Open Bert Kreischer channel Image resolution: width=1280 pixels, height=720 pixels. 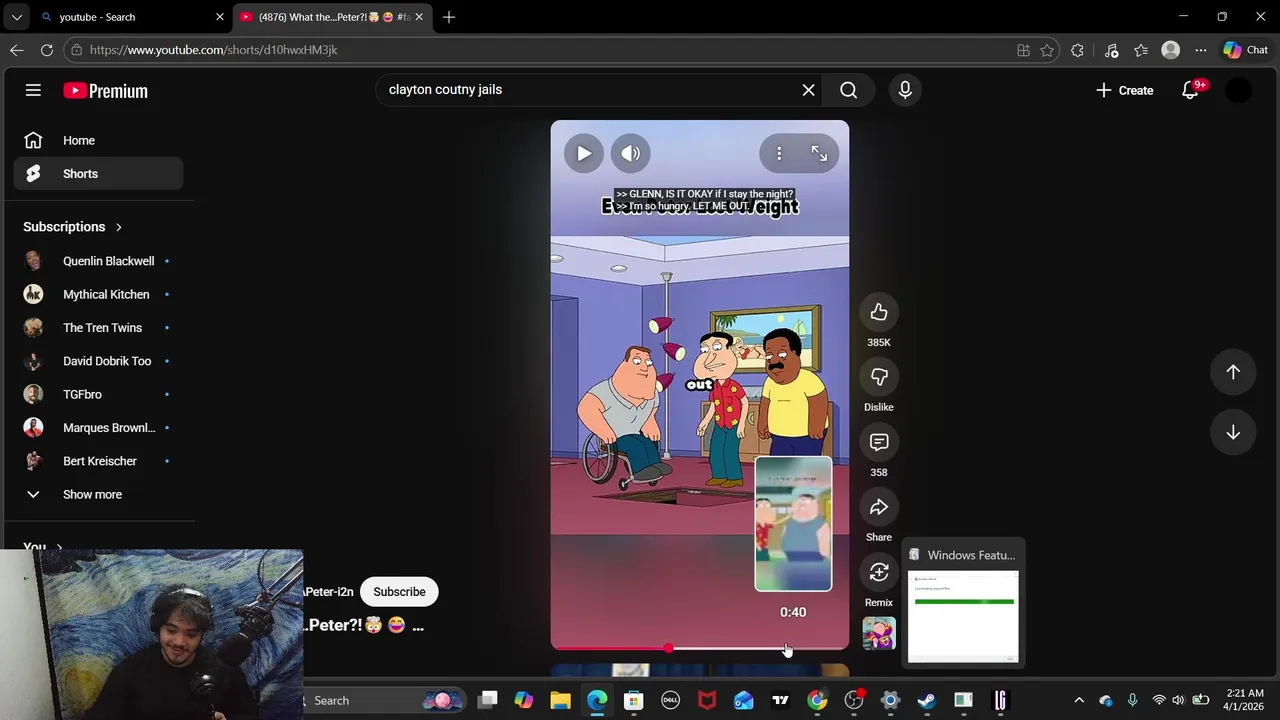point(98,461)
